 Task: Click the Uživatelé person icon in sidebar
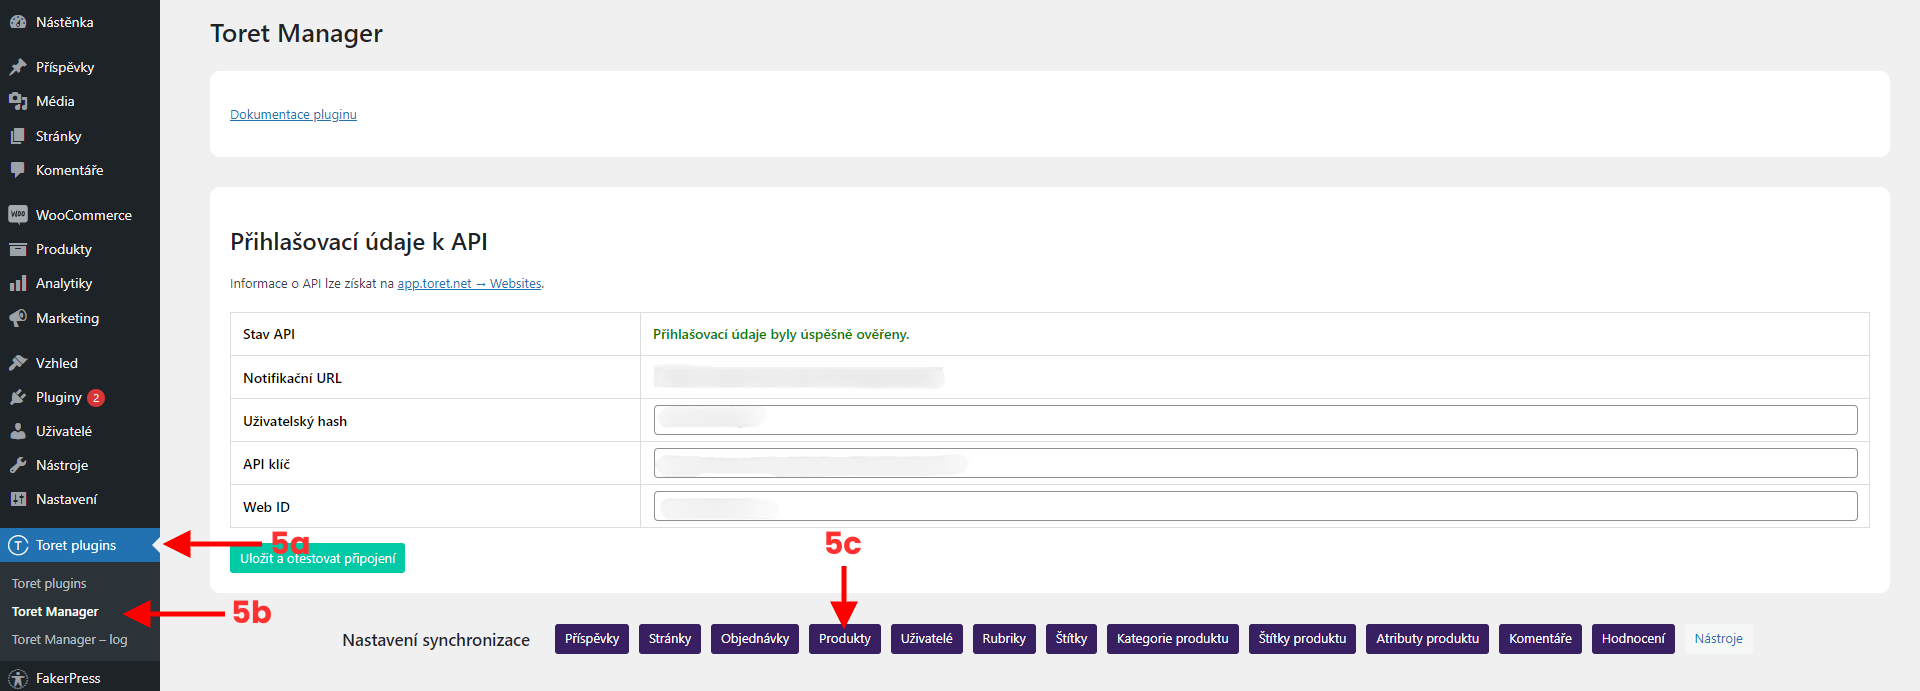pyautogui.click(x=18, y=431)
